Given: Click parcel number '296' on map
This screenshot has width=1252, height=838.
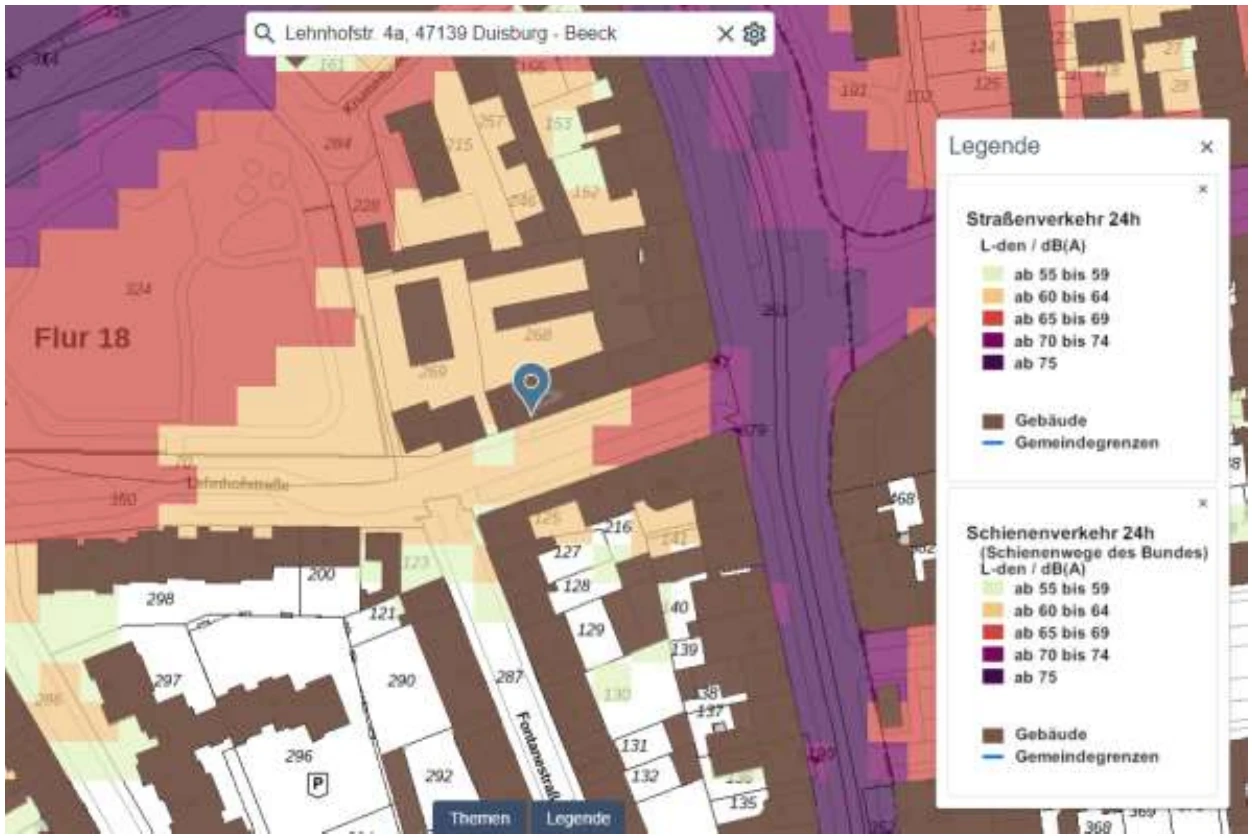Looking at the screenshot, I should (298, 756).
